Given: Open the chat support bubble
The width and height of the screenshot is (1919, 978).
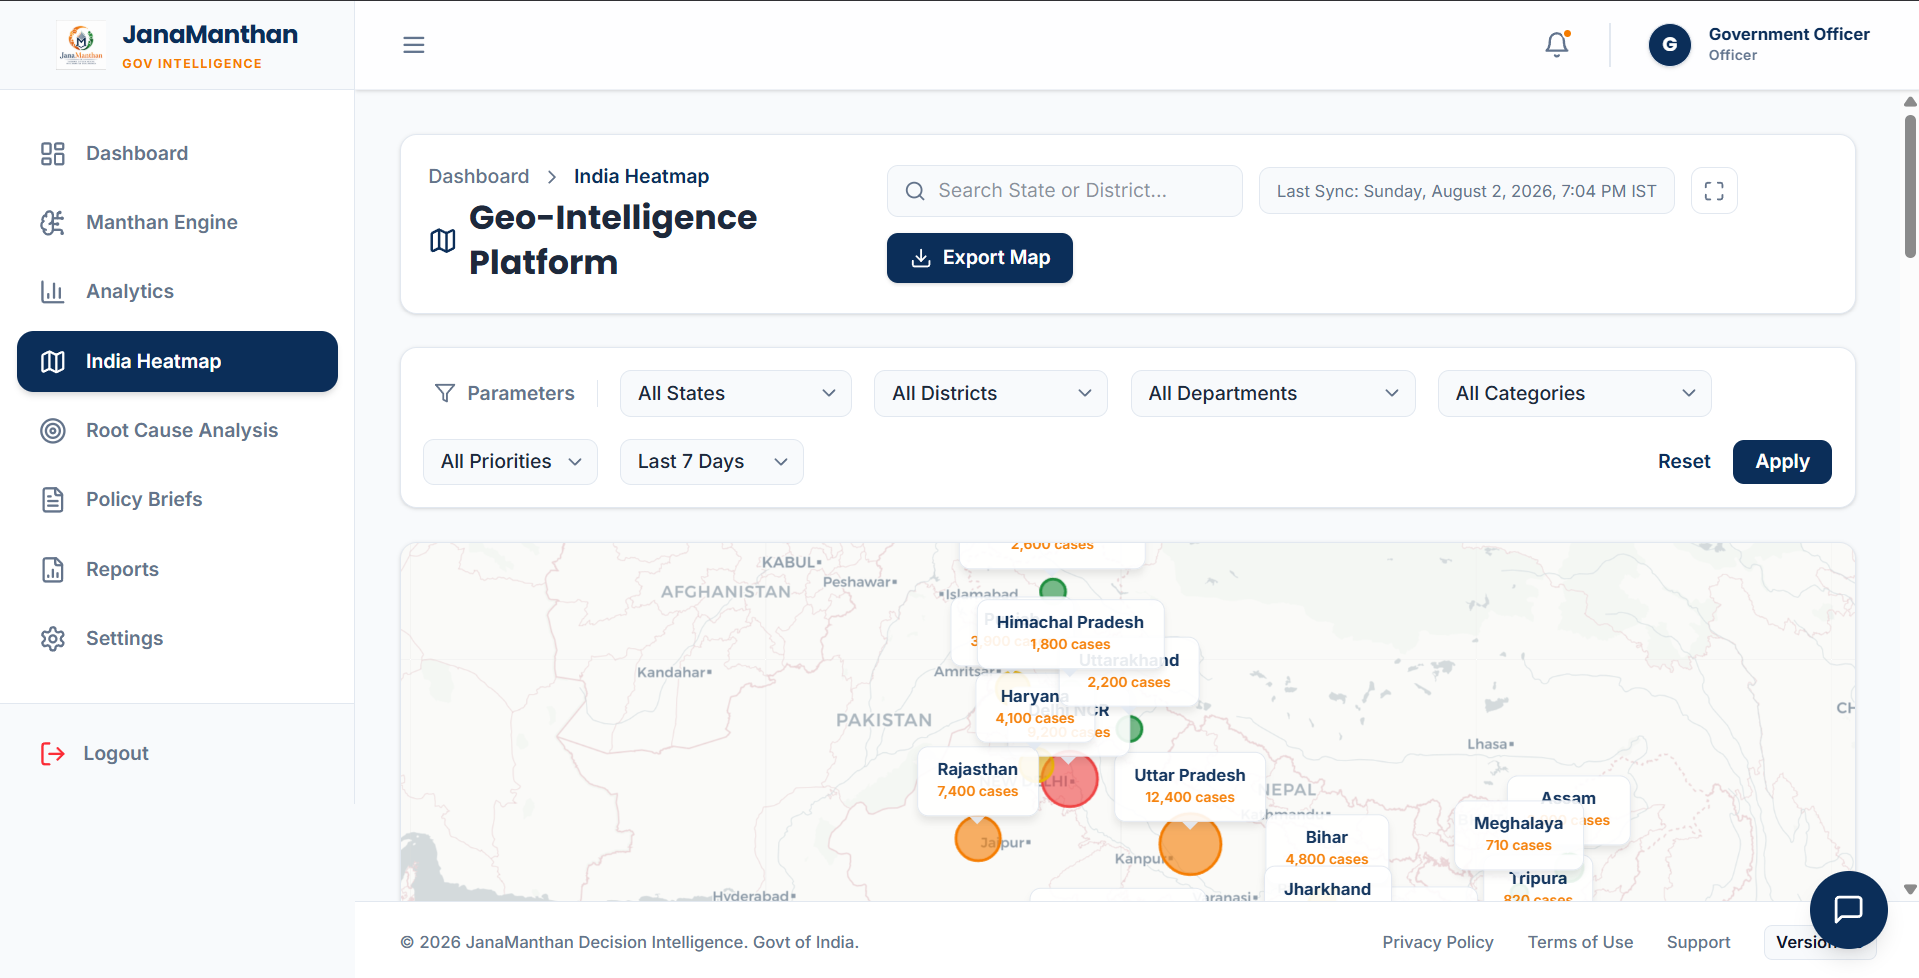Looking at the screenshot, I should (1848, 909).
